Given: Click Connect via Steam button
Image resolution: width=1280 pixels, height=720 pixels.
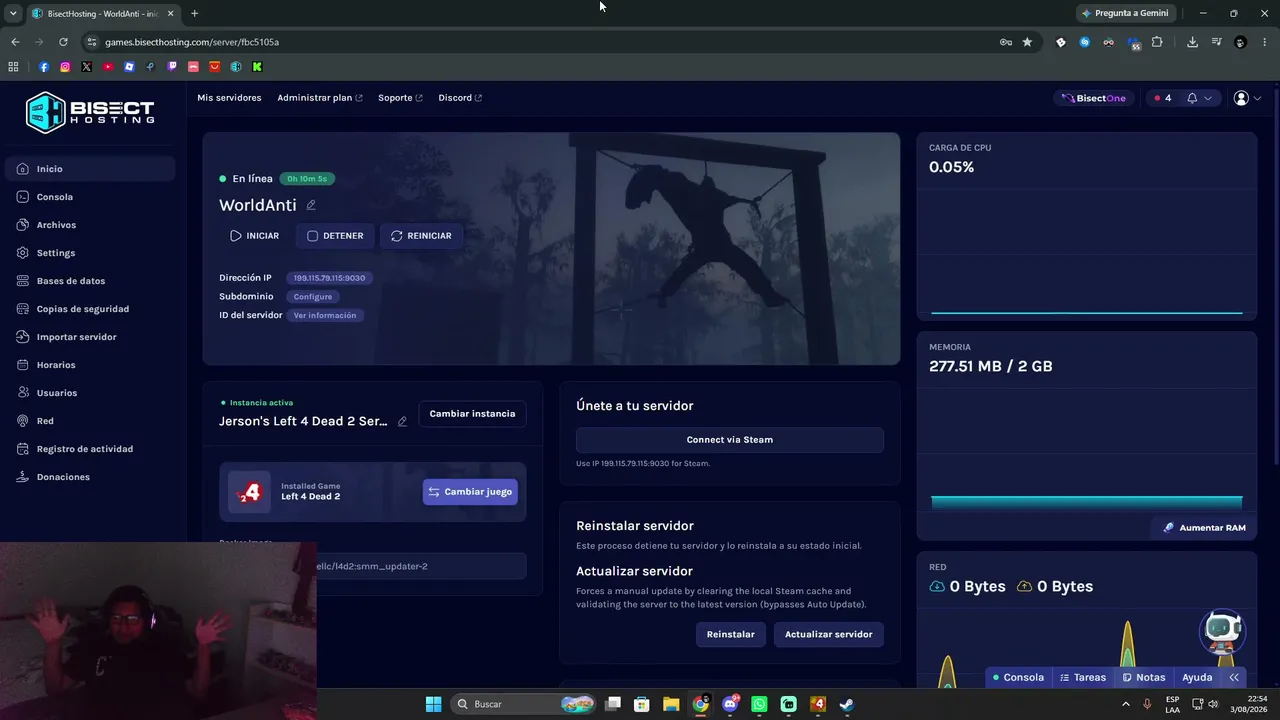Looking at the screenshot, I should click(730, 440).
